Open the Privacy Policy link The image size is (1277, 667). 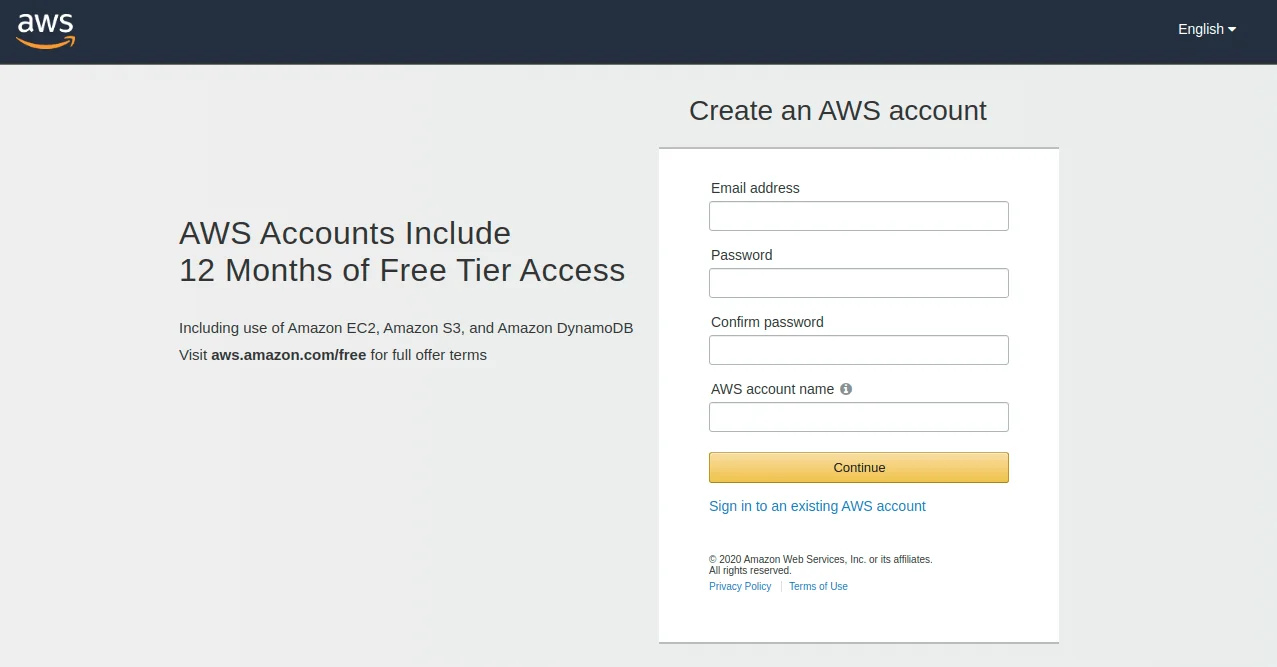740,587
